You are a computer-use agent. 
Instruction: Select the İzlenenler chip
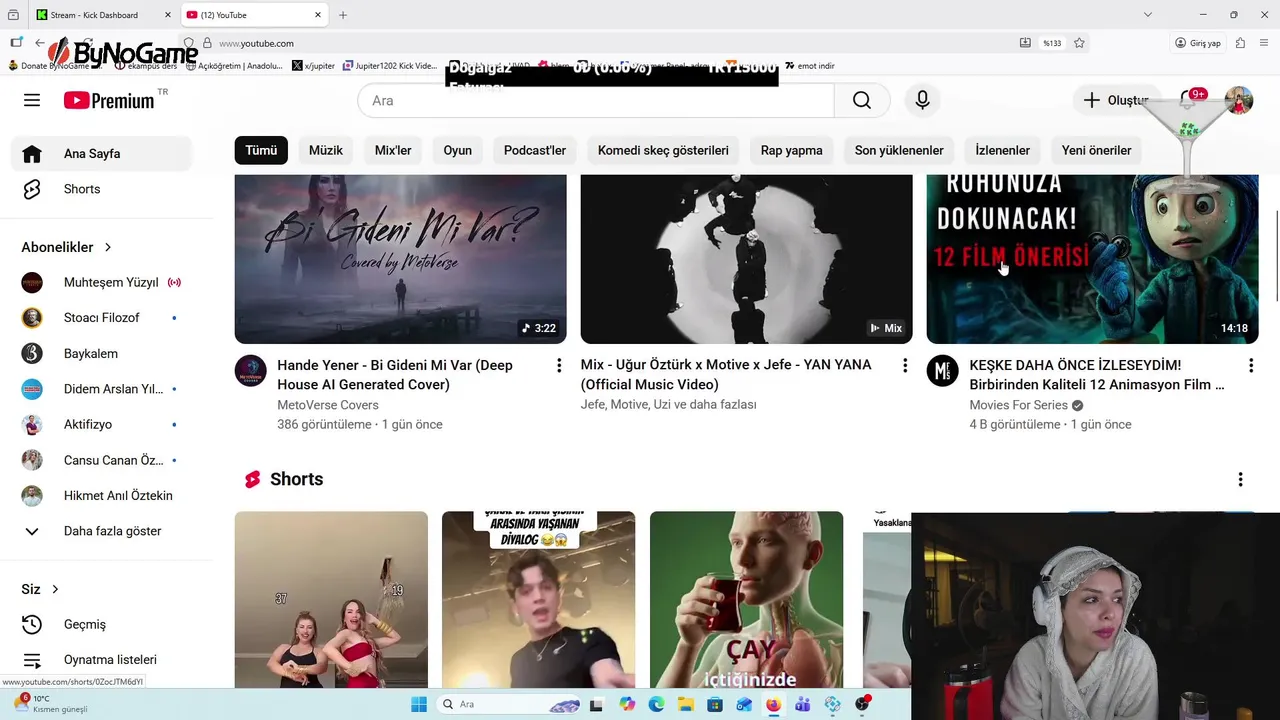1003,150
